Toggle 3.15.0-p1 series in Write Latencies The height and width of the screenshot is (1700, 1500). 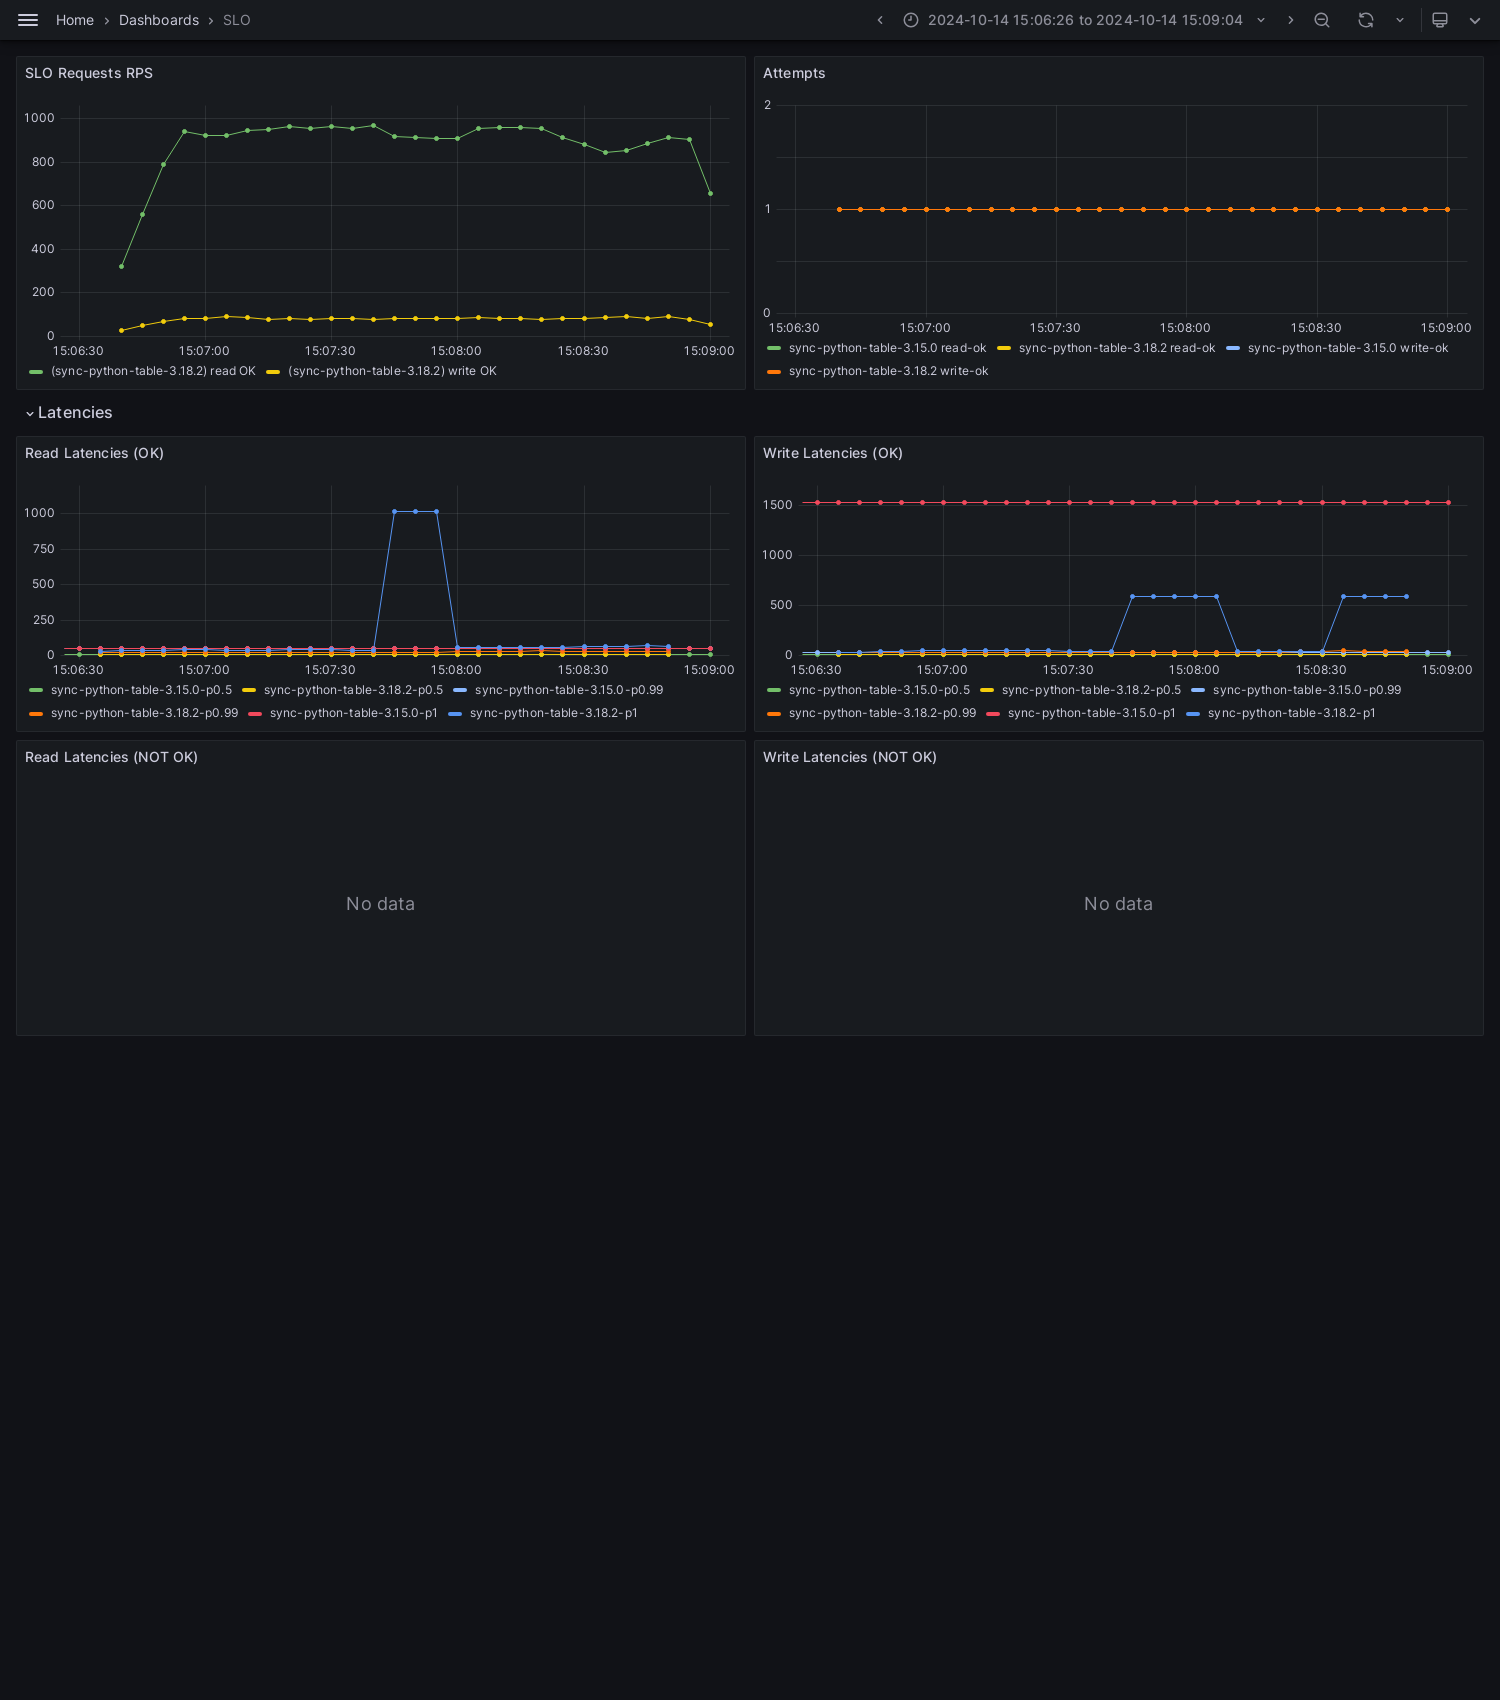[x=1091, y=713]
